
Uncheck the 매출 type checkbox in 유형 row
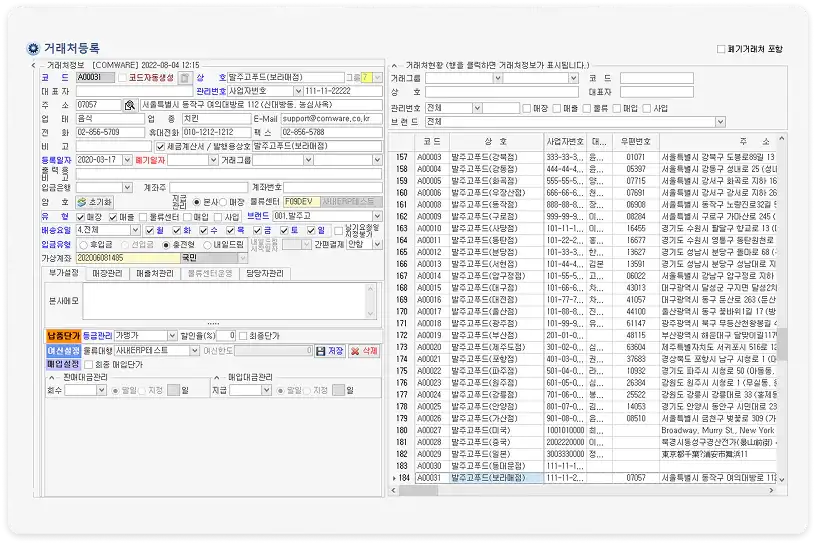(113, 217)
